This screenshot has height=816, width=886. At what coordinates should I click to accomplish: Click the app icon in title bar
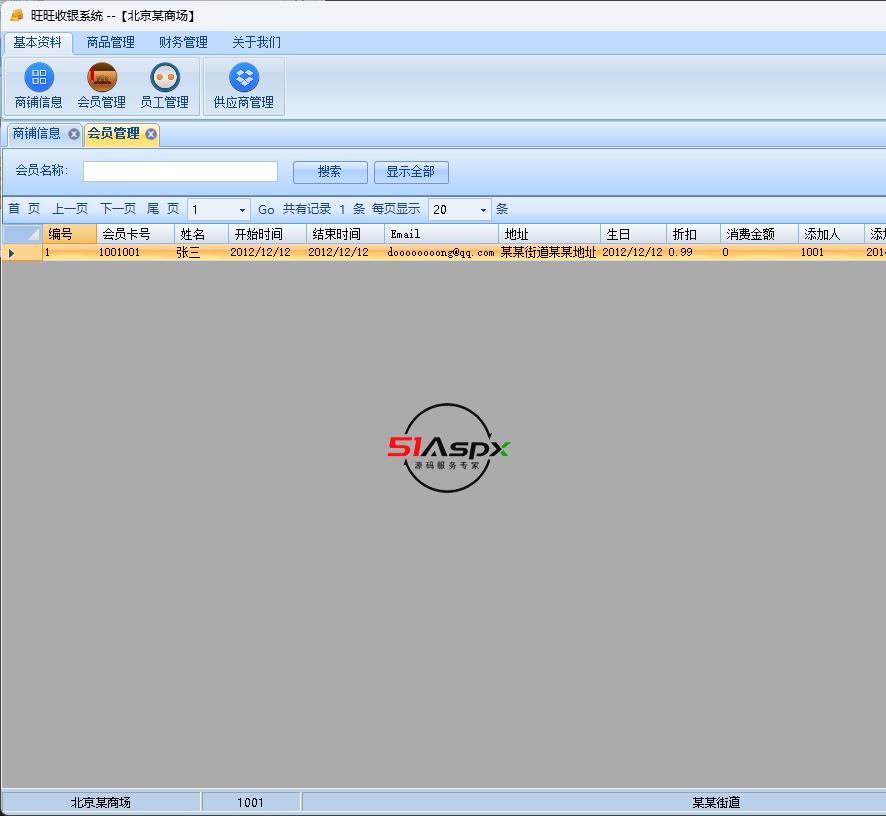[x=16, y=15]
